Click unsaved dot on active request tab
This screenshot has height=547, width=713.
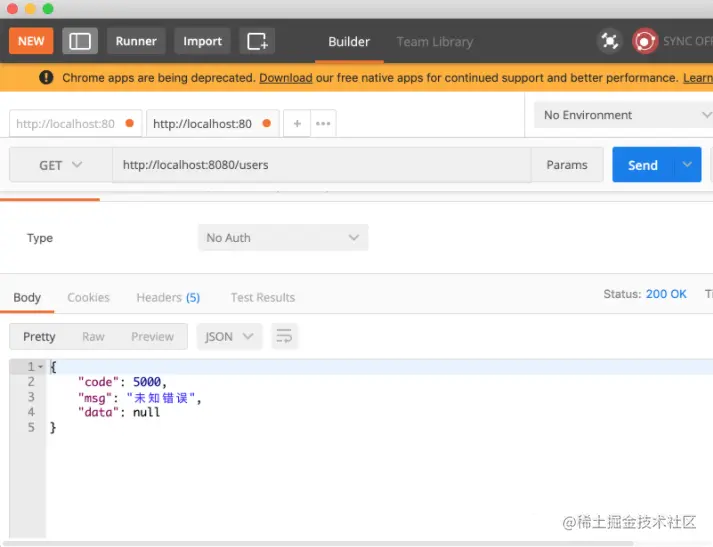coord(267,123)
